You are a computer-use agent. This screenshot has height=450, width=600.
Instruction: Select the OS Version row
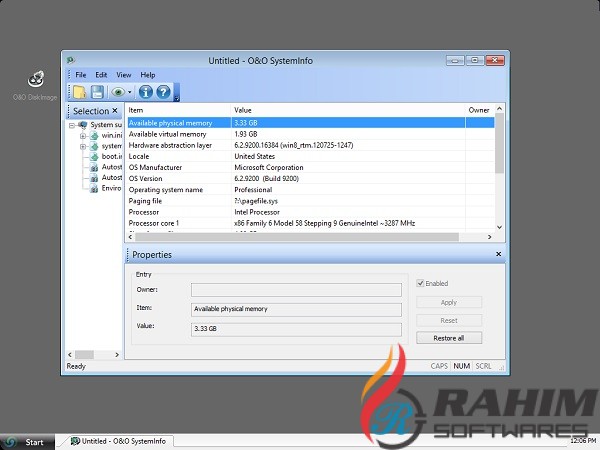coord(310,179)
